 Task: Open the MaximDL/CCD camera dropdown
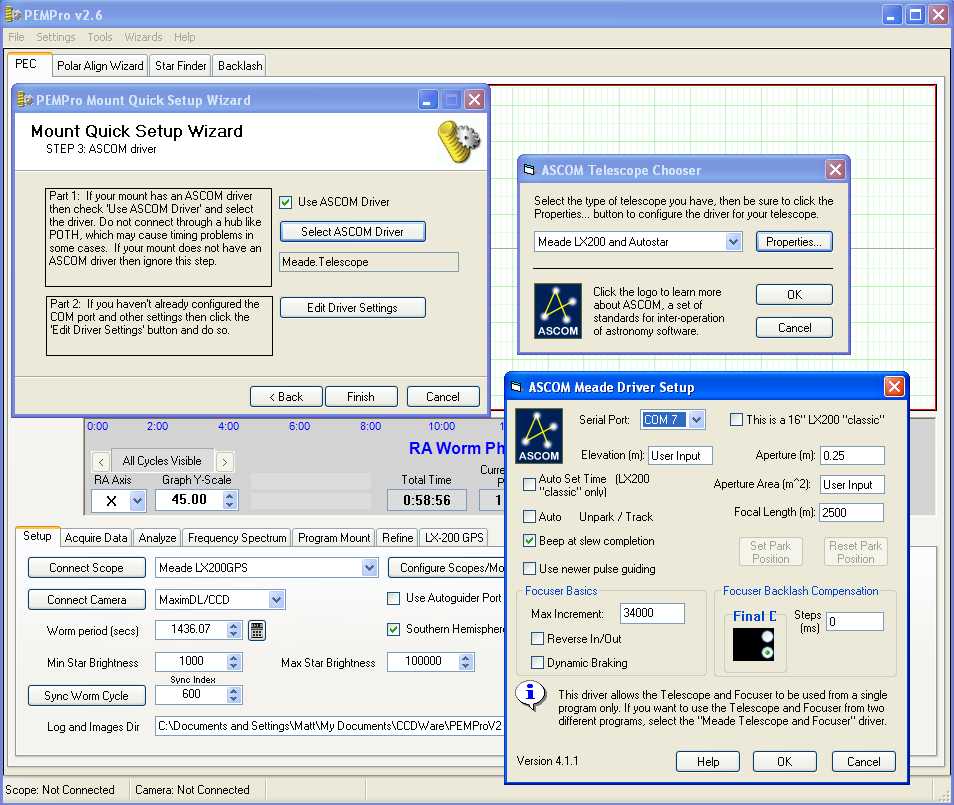[276, 600]
